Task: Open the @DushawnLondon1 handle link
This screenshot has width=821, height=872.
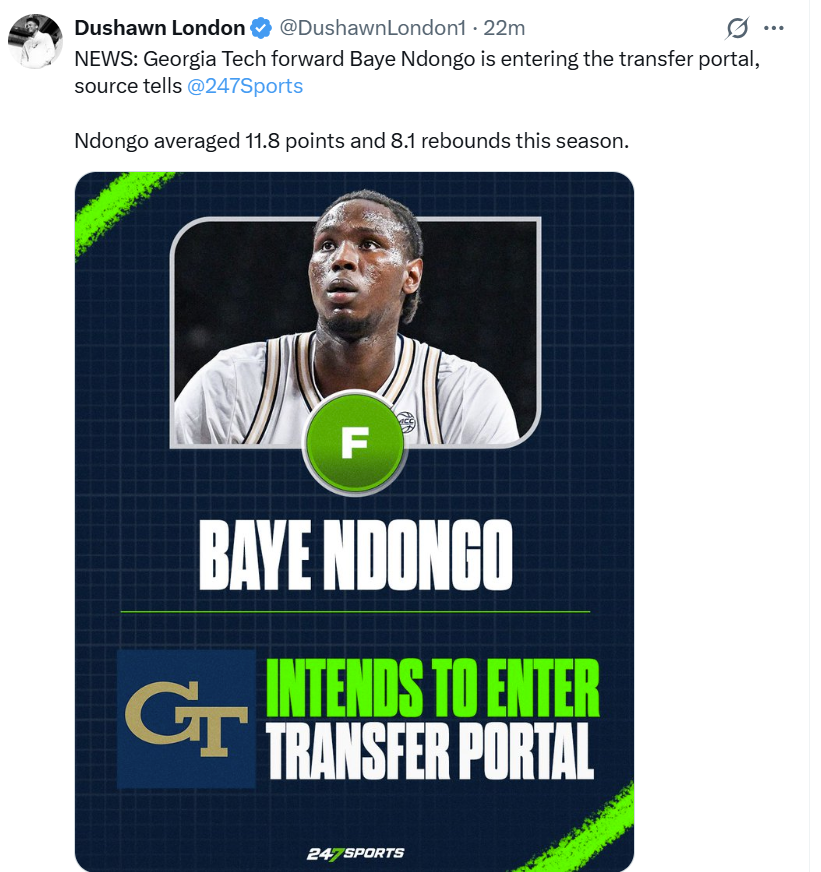Action: 372,28
